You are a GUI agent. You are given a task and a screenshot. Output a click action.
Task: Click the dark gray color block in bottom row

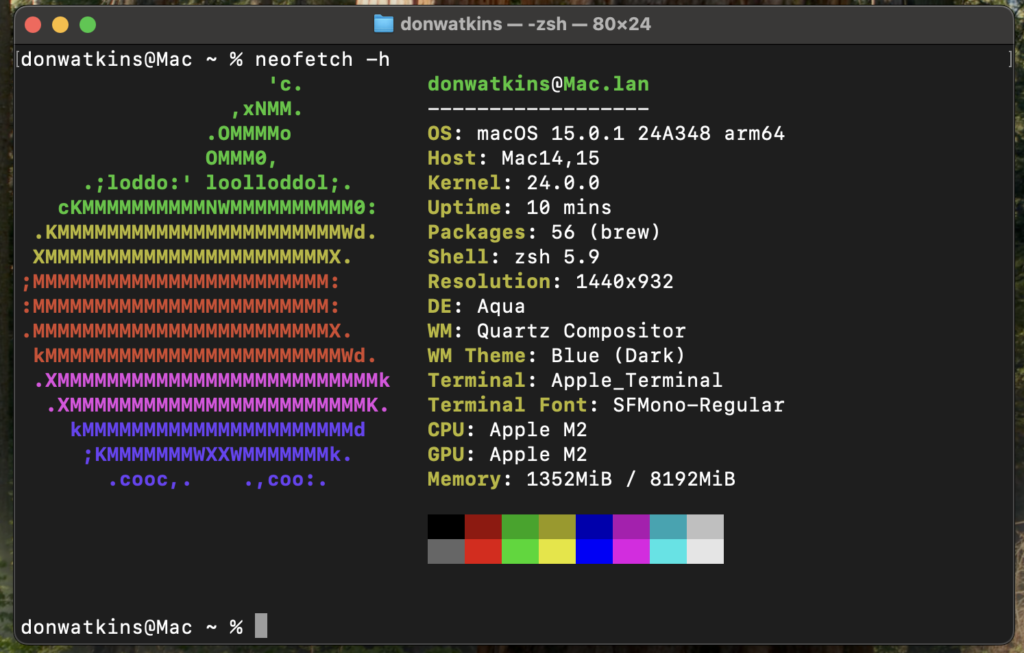pyautogui.click(x=446, y=551)
